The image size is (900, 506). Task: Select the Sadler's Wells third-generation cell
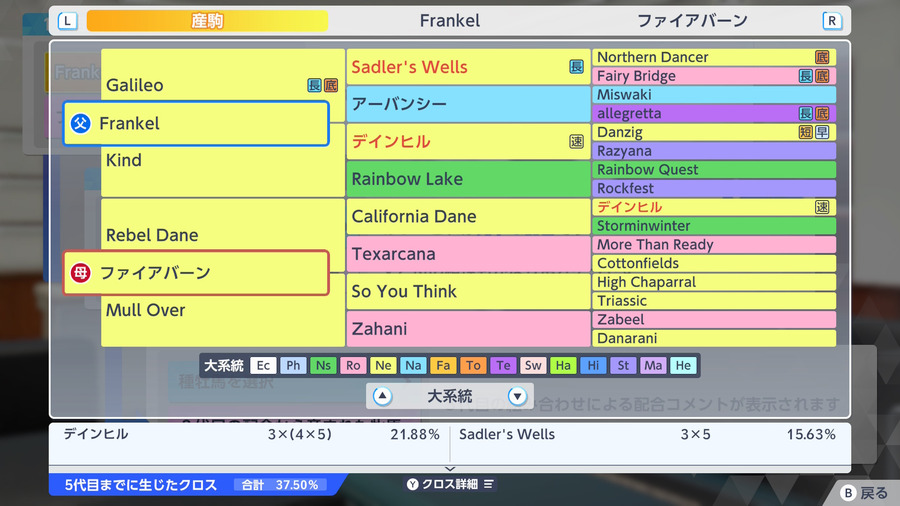pyautogui.click(x=468, y=67)
